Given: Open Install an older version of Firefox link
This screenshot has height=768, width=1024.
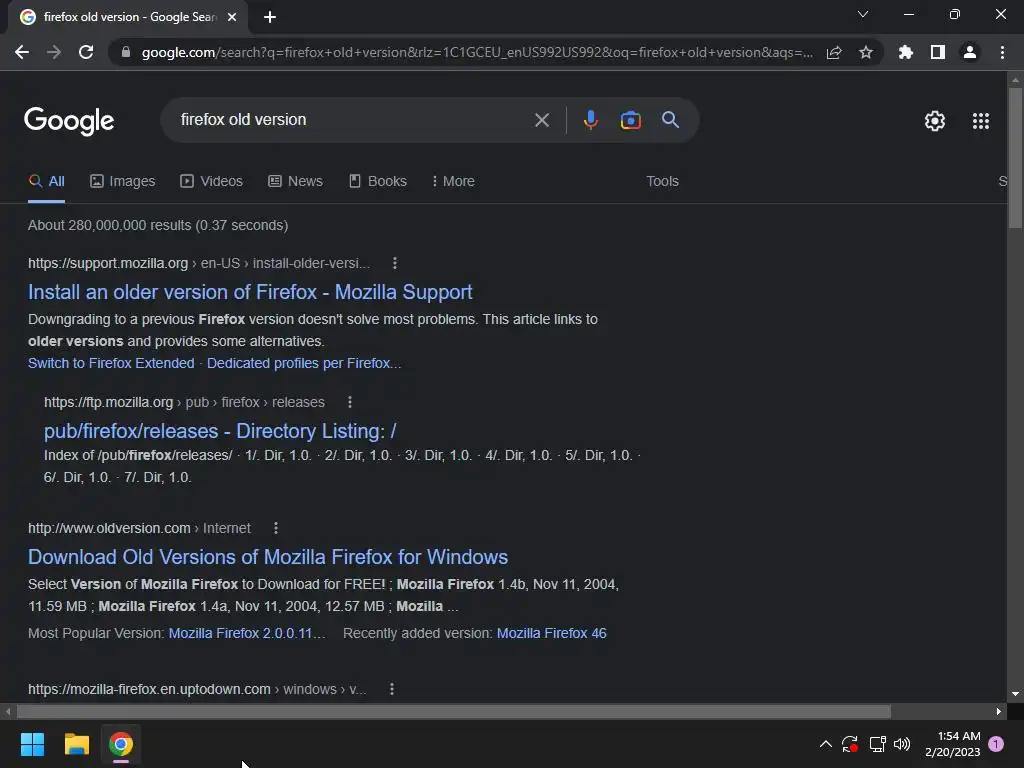Looking at the screenshot, I should (250, 292).
